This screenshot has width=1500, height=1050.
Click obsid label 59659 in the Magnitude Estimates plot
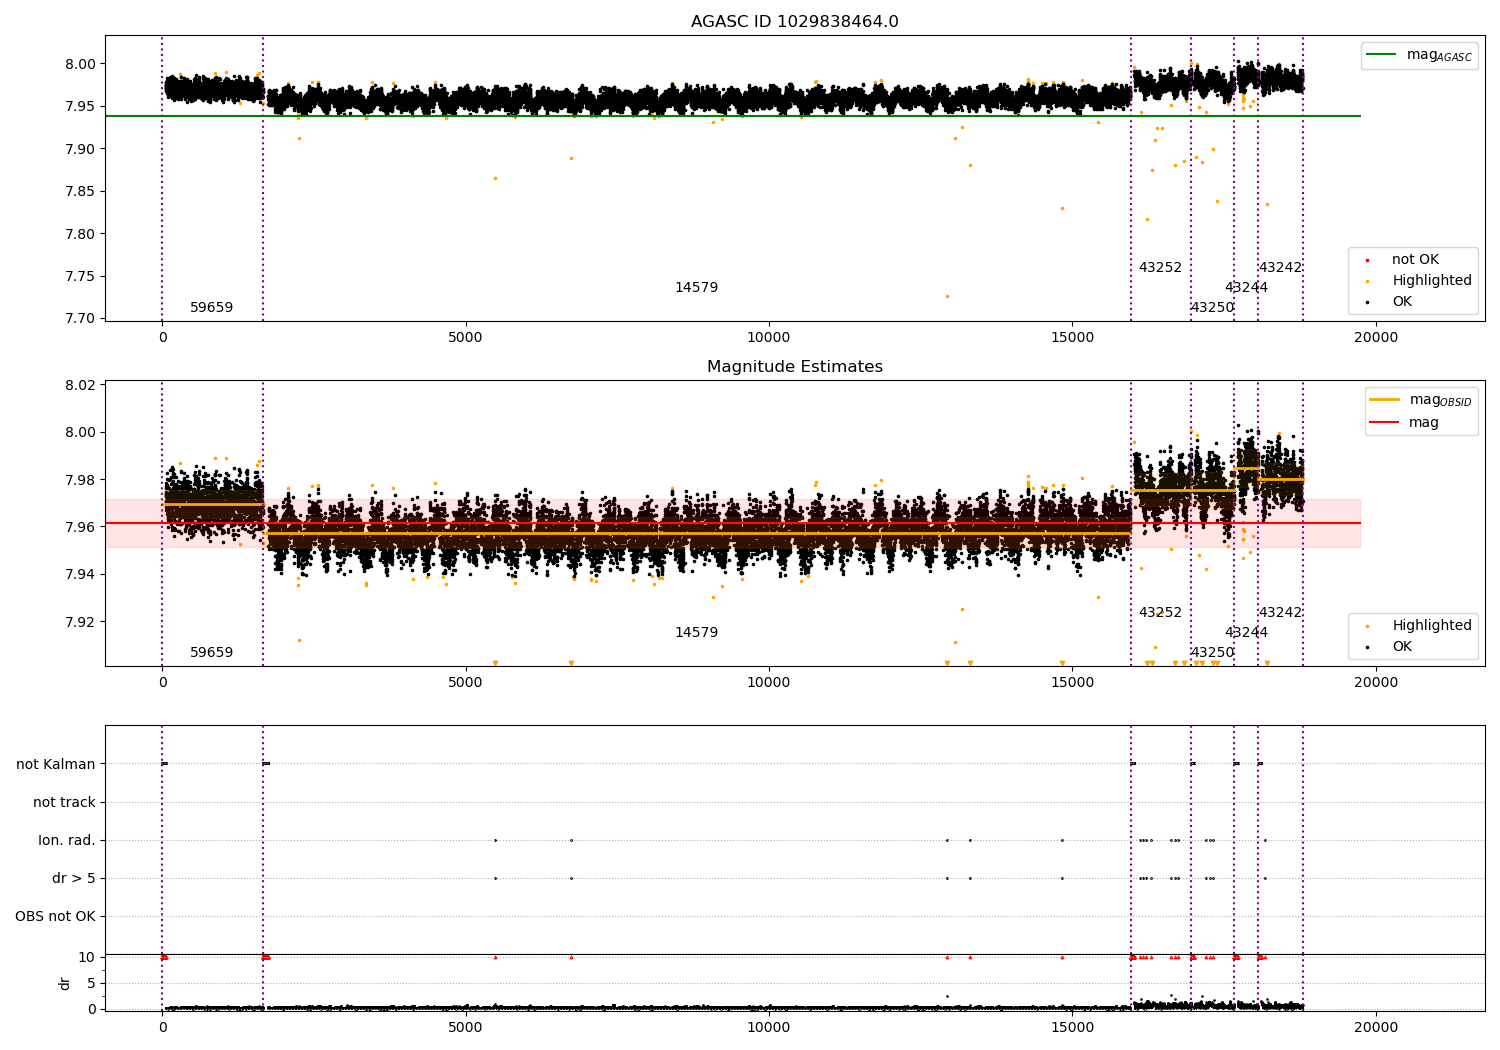(211, 653)
